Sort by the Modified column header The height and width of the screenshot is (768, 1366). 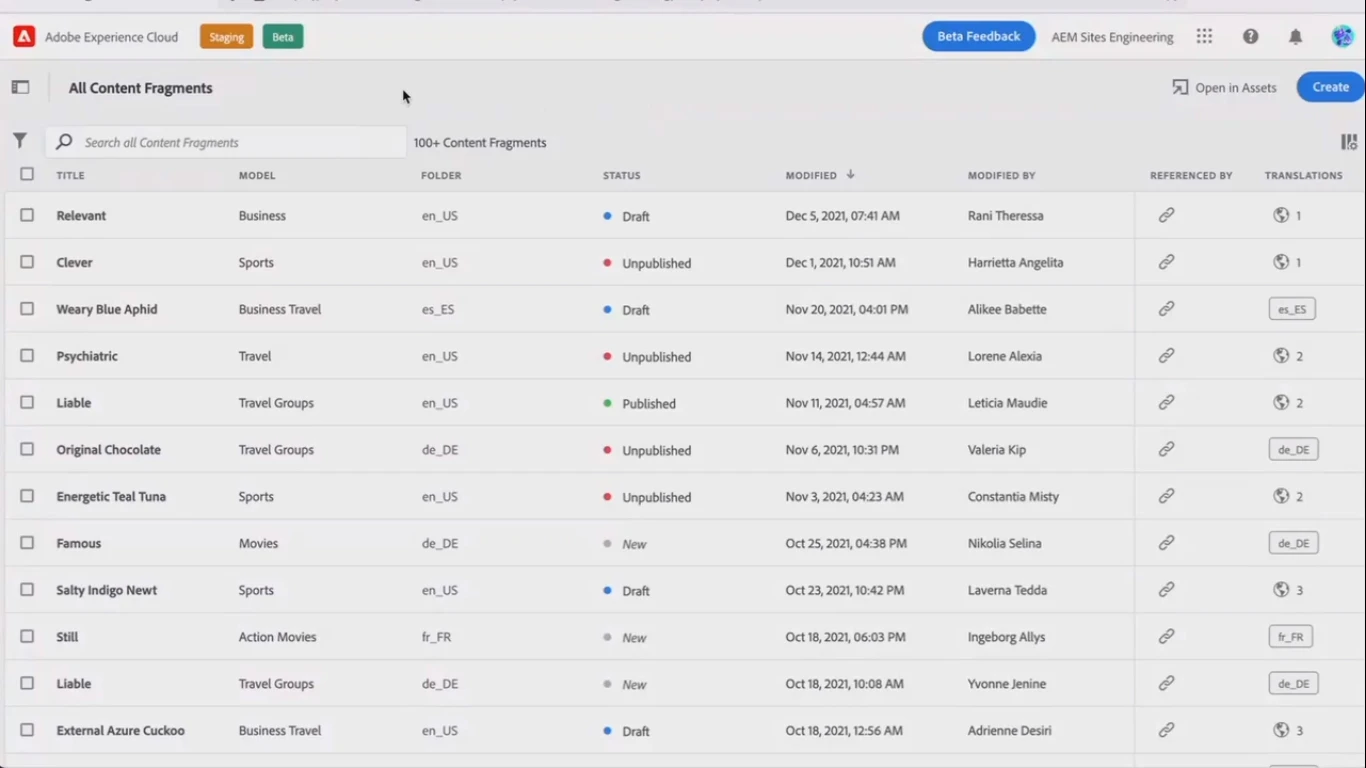[x=811, y=175]
